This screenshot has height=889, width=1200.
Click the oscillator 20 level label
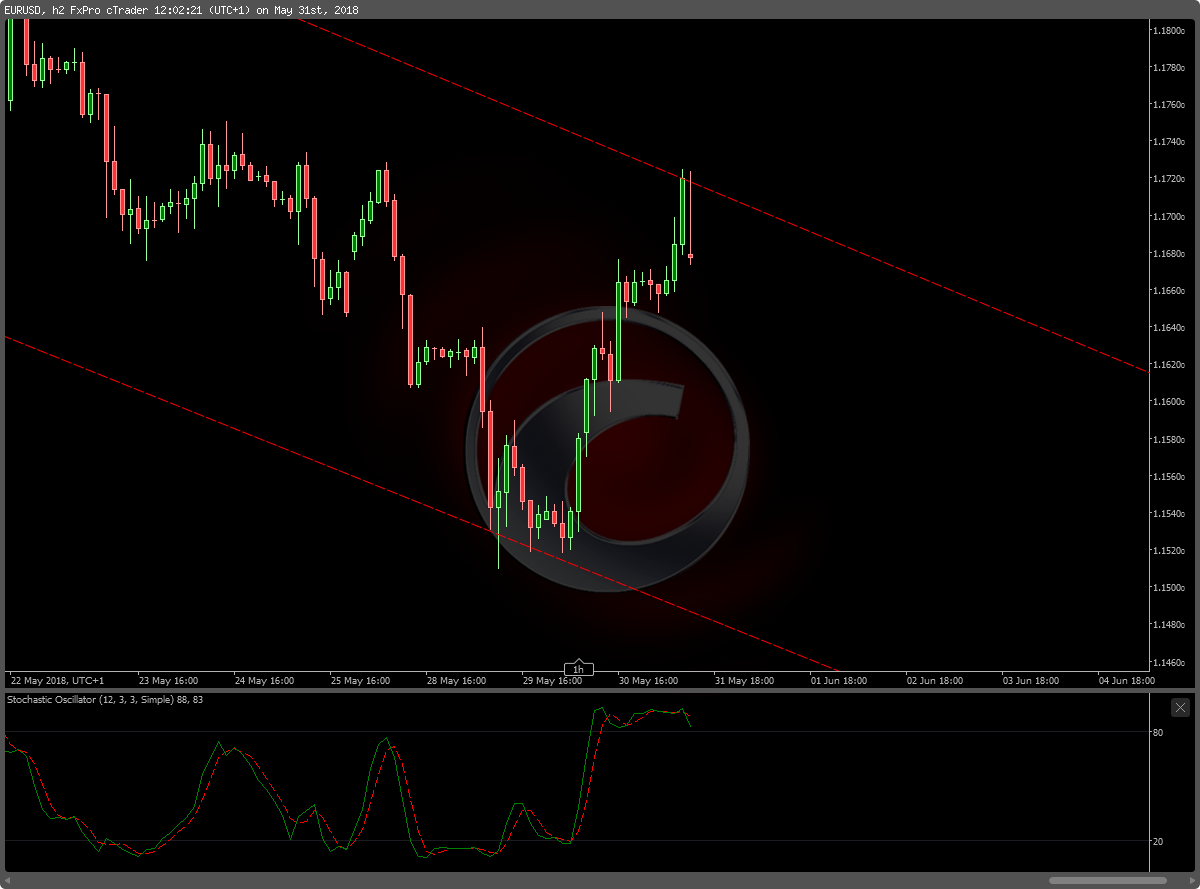[1158, 841]
